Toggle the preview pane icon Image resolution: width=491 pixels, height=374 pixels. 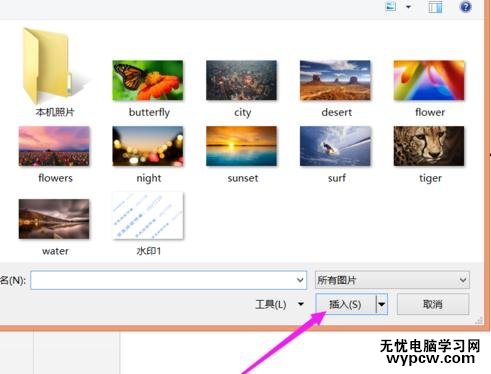pos(435,7)
